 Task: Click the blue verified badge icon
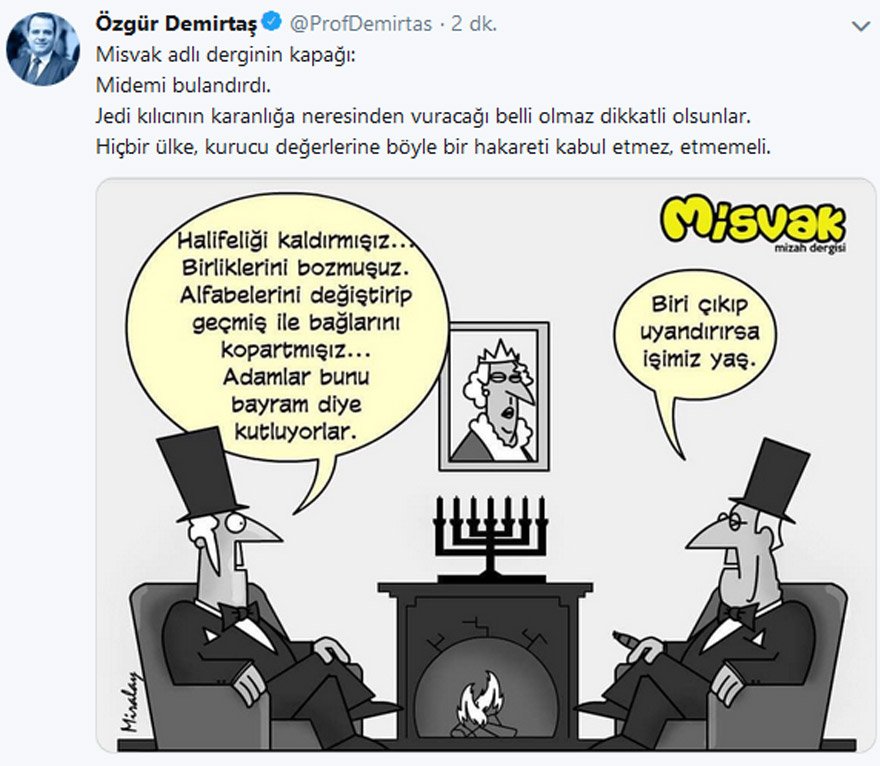(273, 23)
